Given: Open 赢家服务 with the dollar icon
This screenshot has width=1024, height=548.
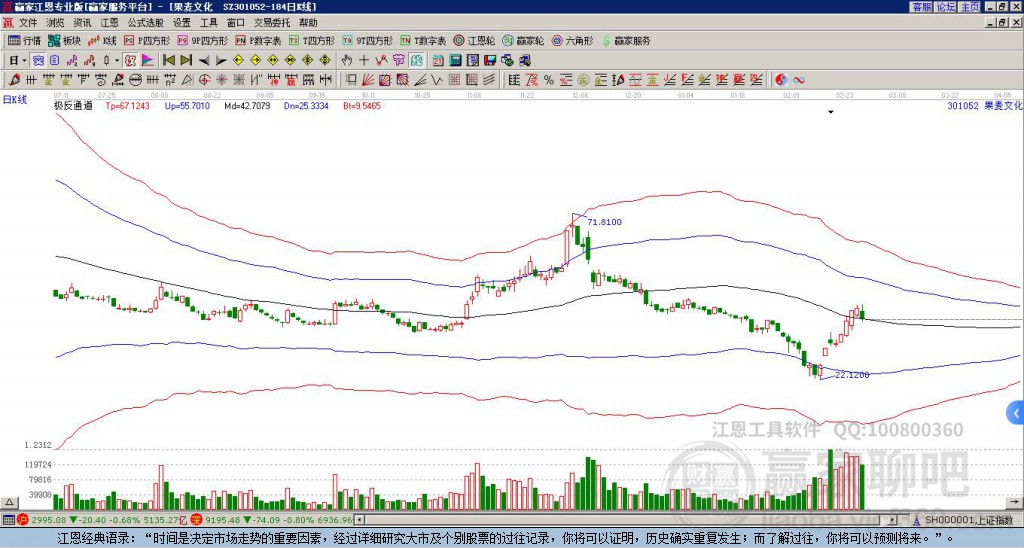Looking at the screenshot, I should pos(626,40).
